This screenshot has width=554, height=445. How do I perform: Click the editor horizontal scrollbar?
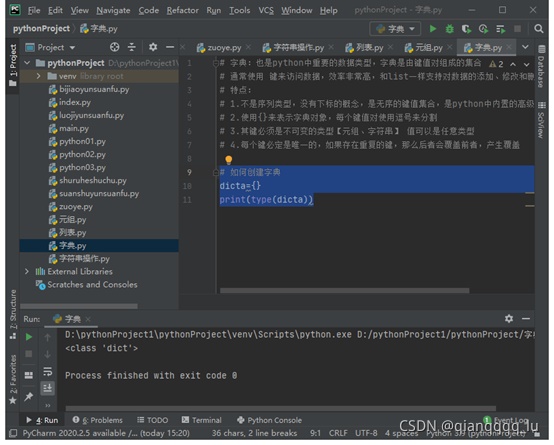[344, 291]
